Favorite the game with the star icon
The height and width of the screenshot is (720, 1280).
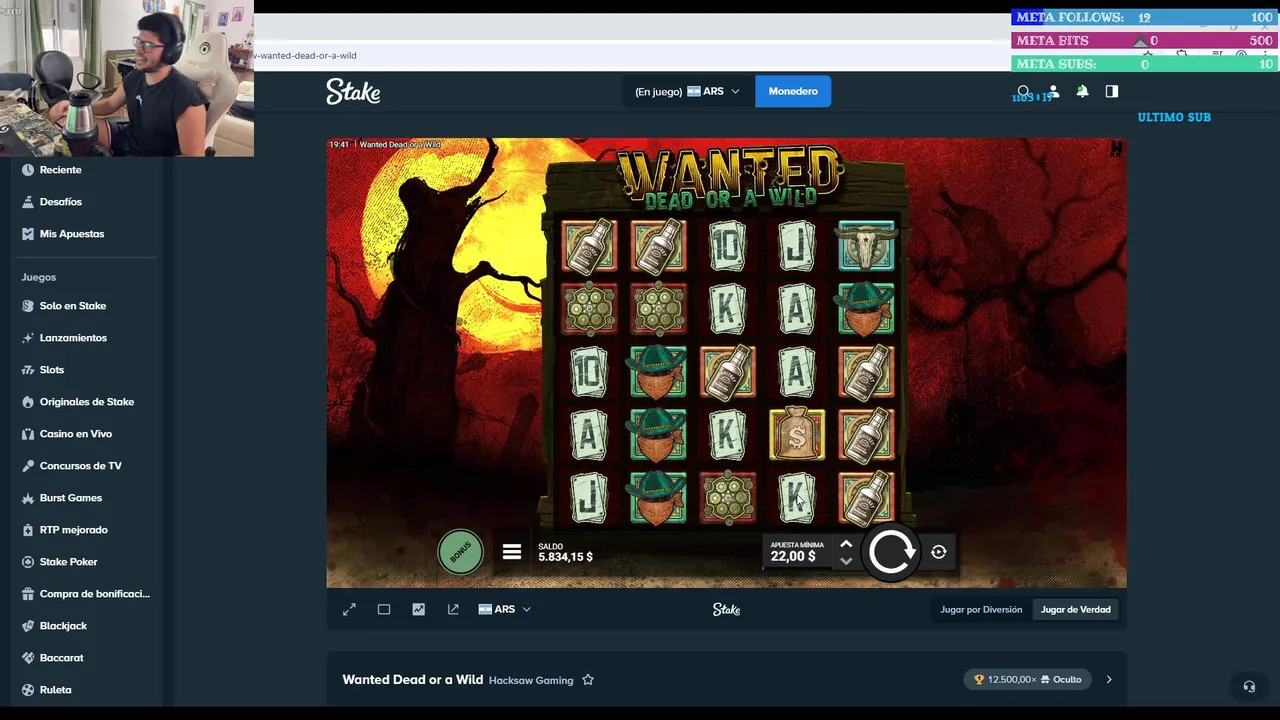pos(588,680)
